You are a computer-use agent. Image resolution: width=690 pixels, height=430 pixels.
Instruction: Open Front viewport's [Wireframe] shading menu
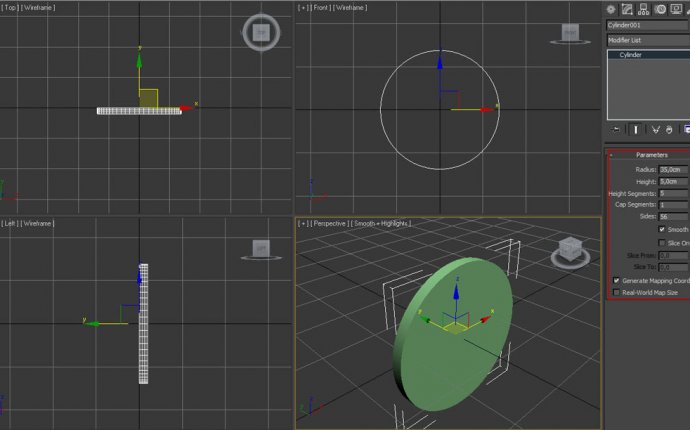tap(350, 7)
